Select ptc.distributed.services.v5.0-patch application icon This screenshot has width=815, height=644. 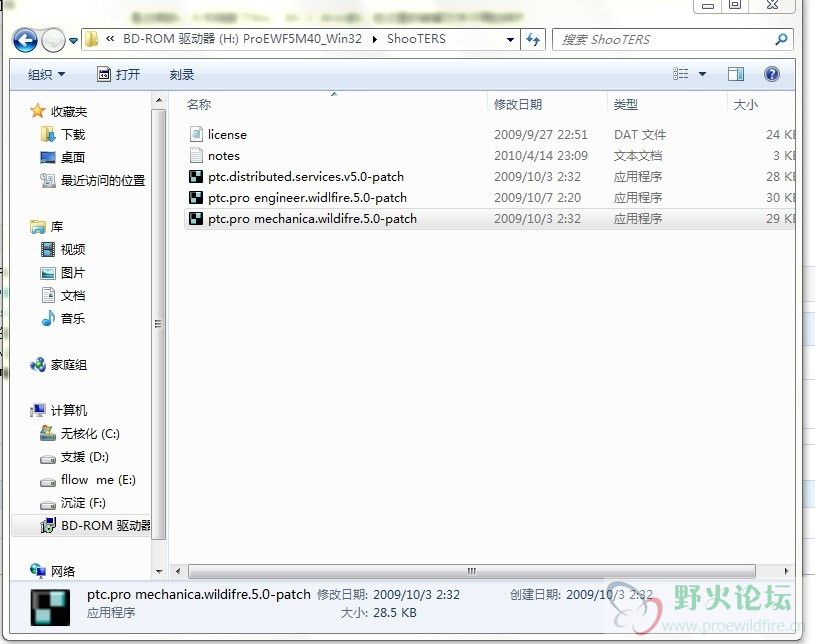(x=195, y=177)
